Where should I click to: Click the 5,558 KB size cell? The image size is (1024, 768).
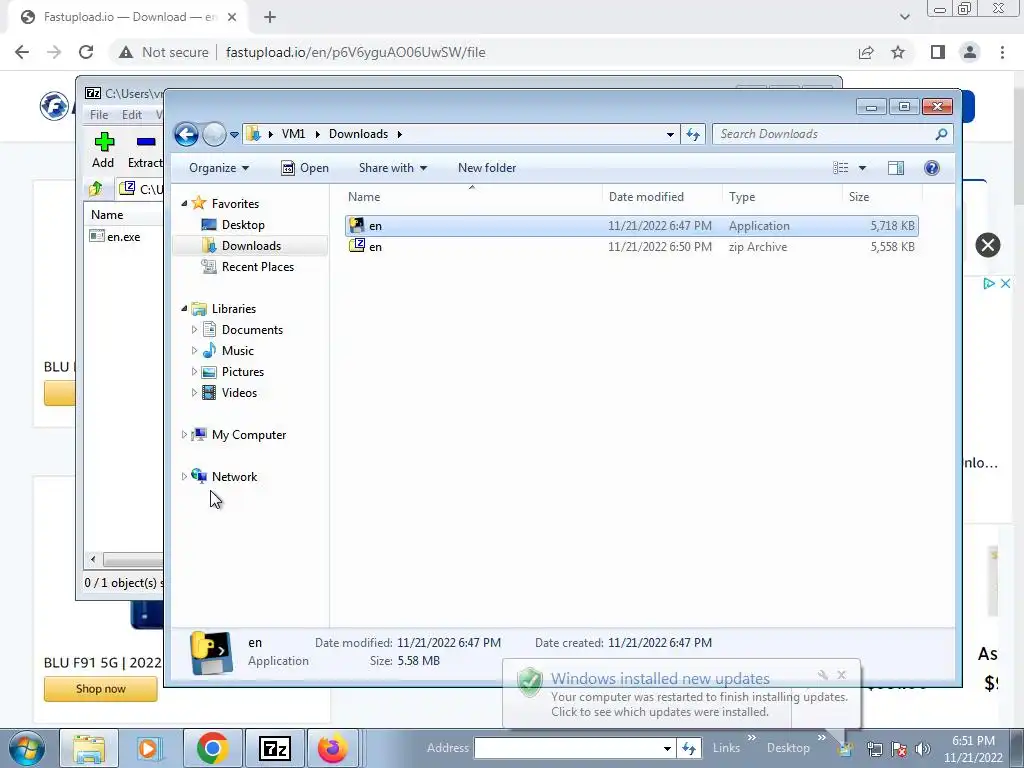(892, 247)
